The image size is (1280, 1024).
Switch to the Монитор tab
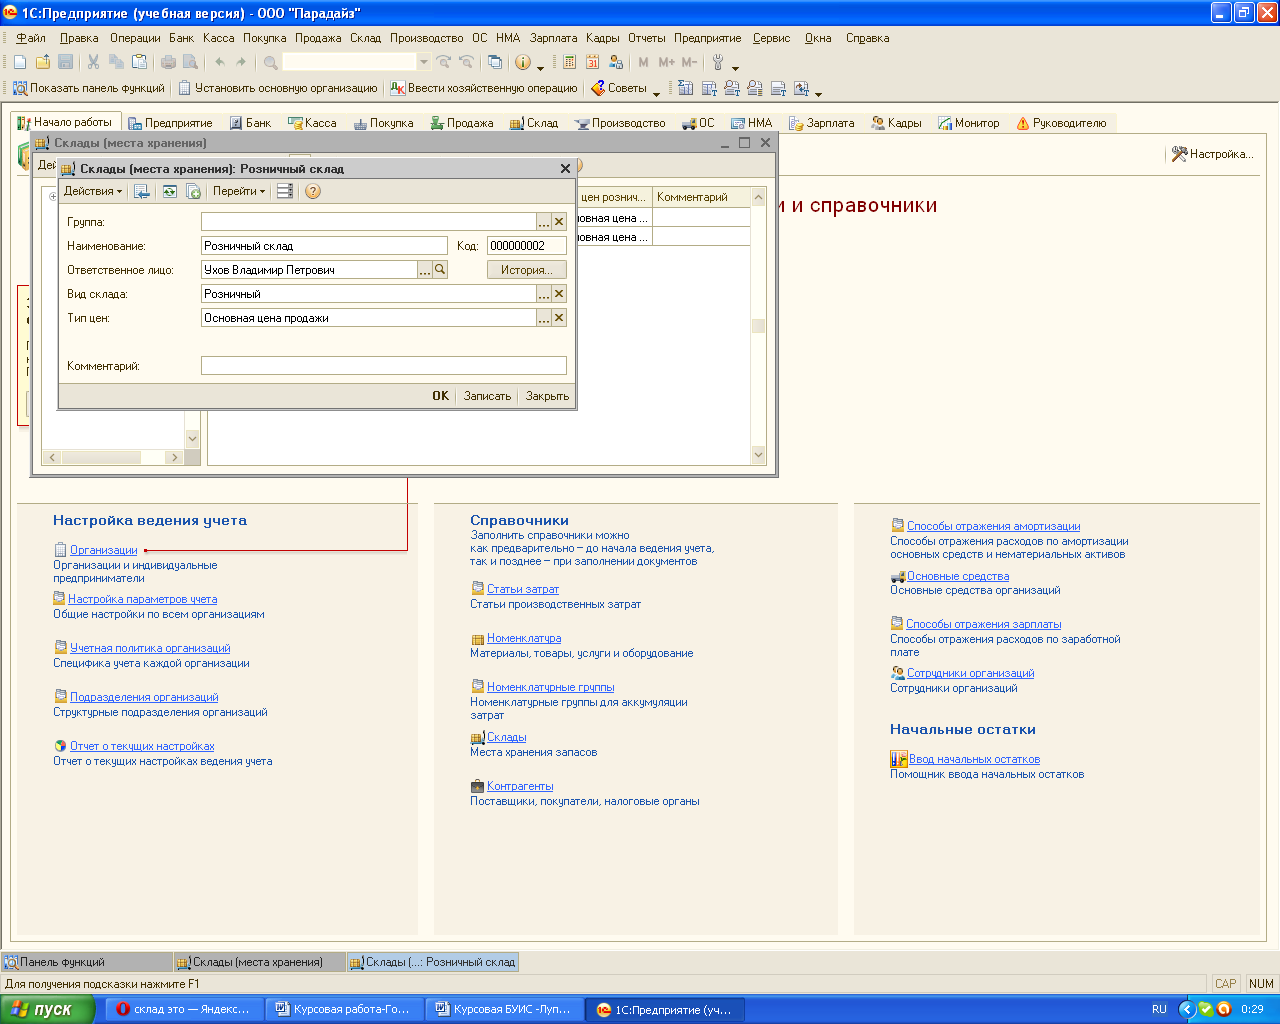(x=969, y=123)
